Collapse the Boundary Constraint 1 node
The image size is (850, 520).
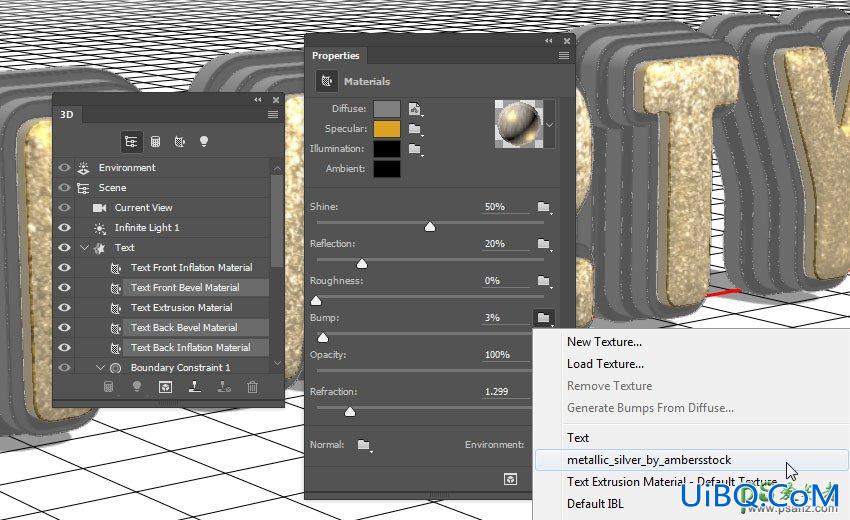[100, 368]
